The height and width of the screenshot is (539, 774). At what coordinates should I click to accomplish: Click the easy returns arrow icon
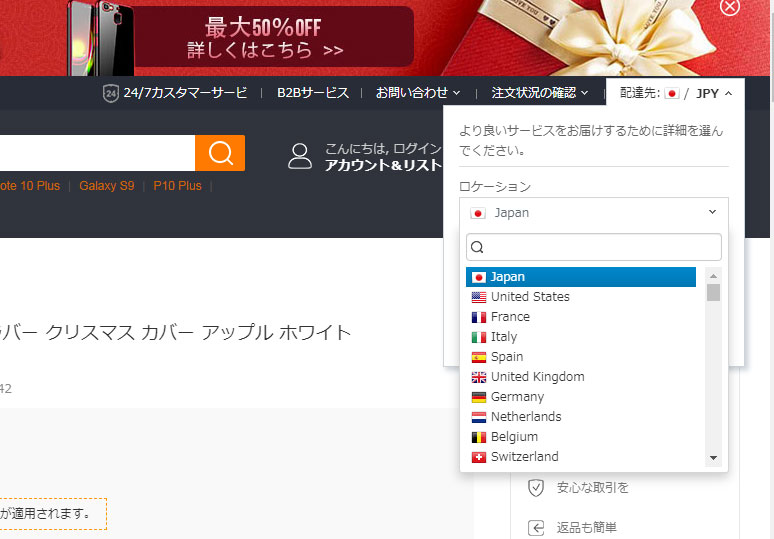(x=536, y=527)
